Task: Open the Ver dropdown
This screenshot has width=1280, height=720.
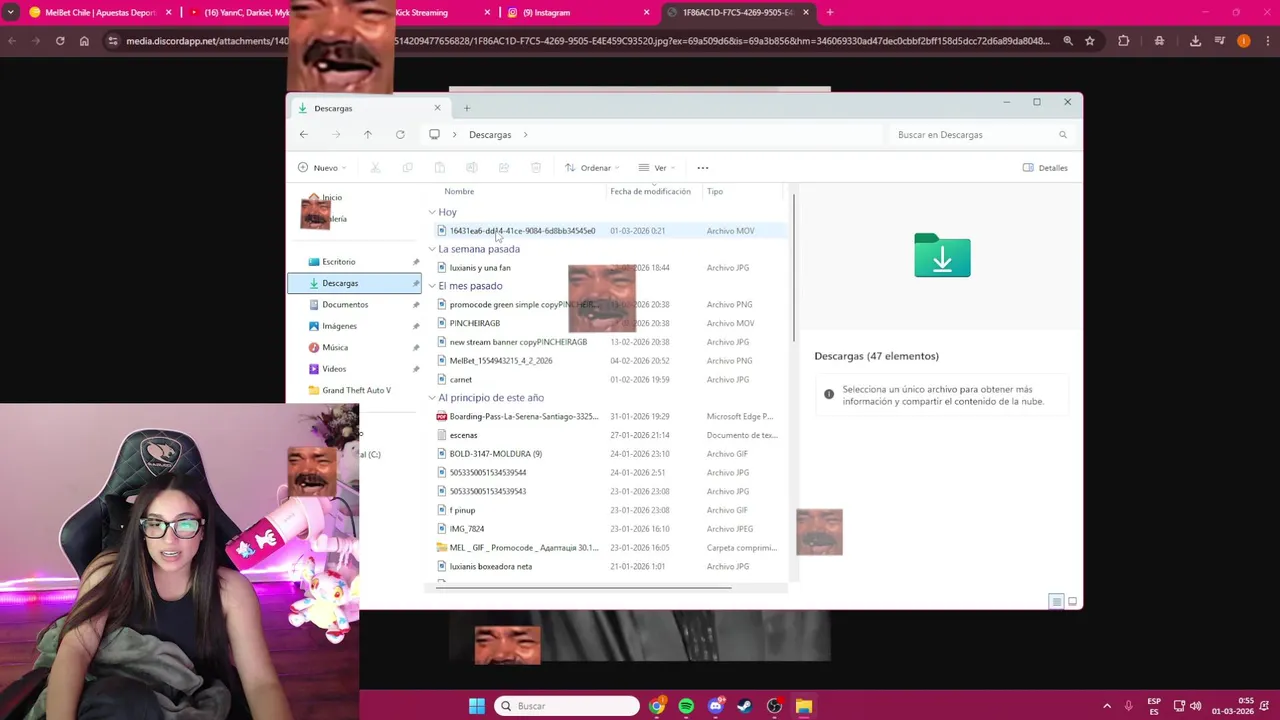Action: (x=657, y=168)
